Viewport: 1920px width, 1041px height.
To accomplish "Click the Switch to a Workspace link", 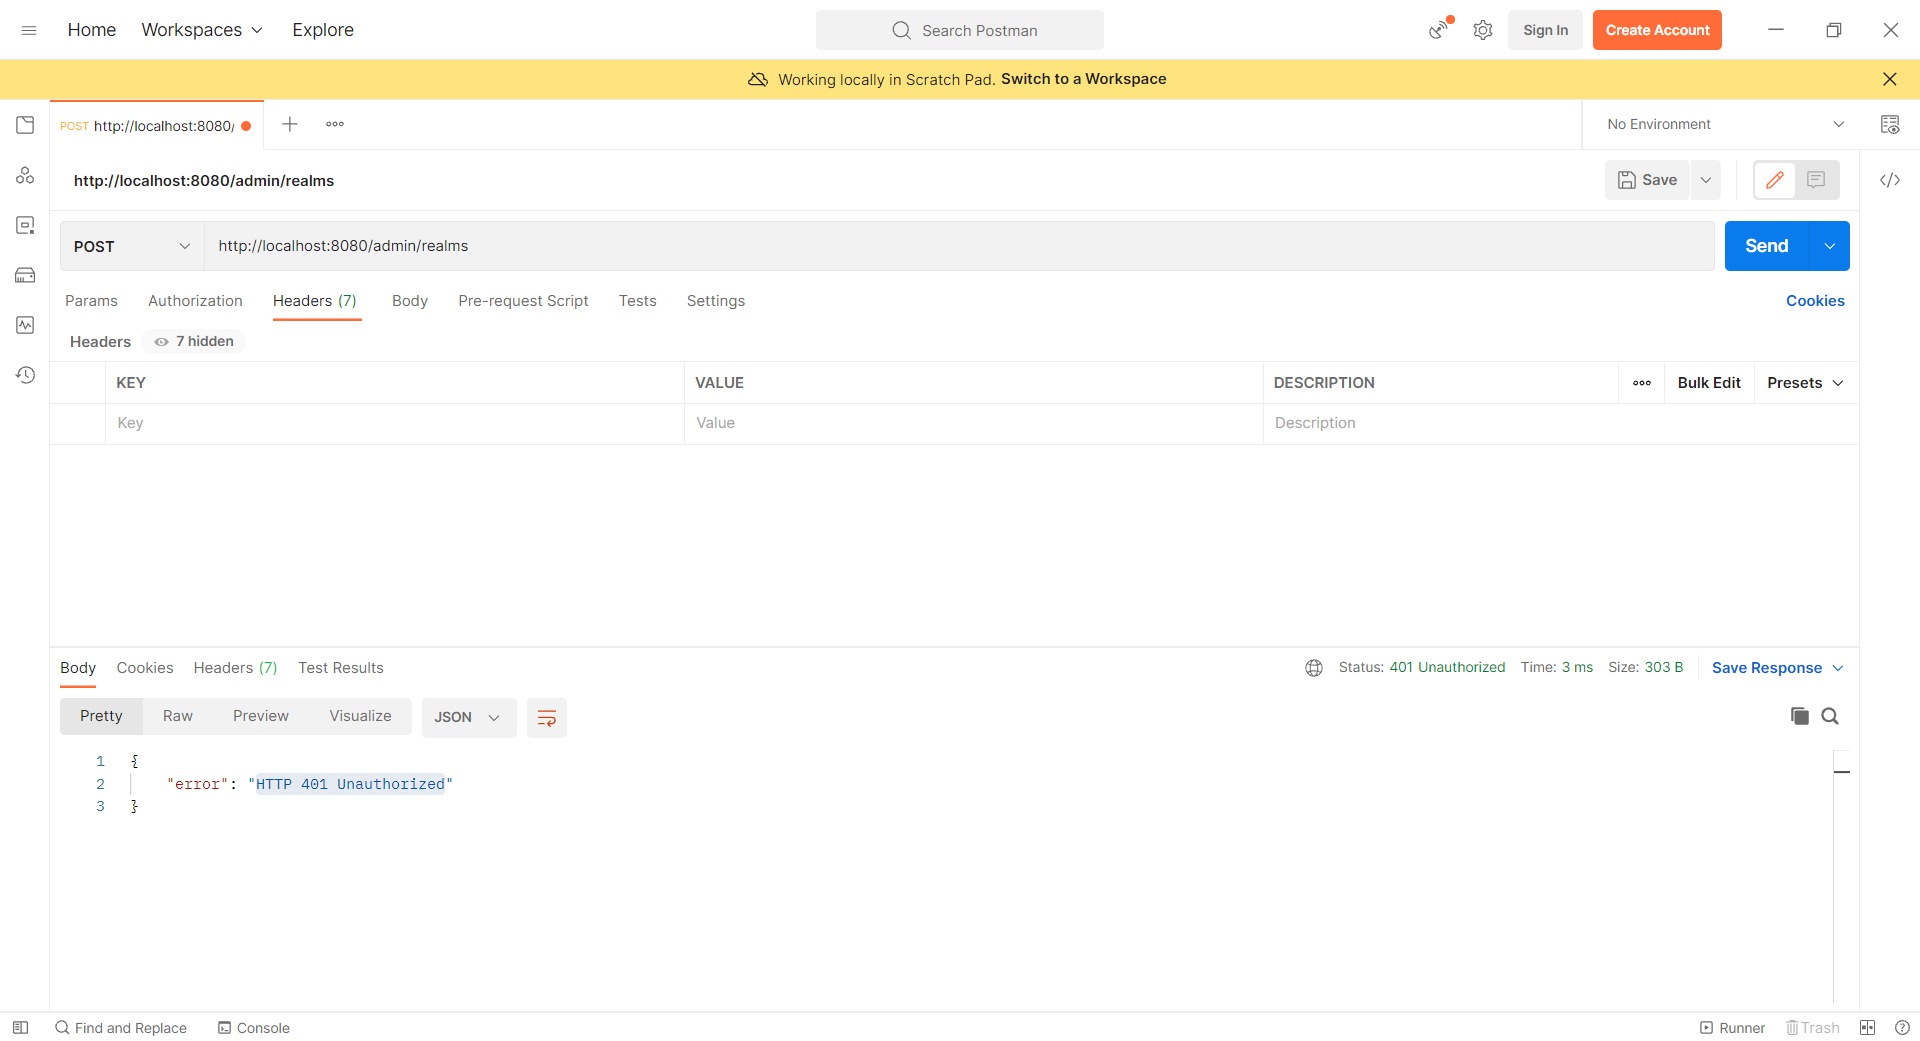I will coord(1083,79).
